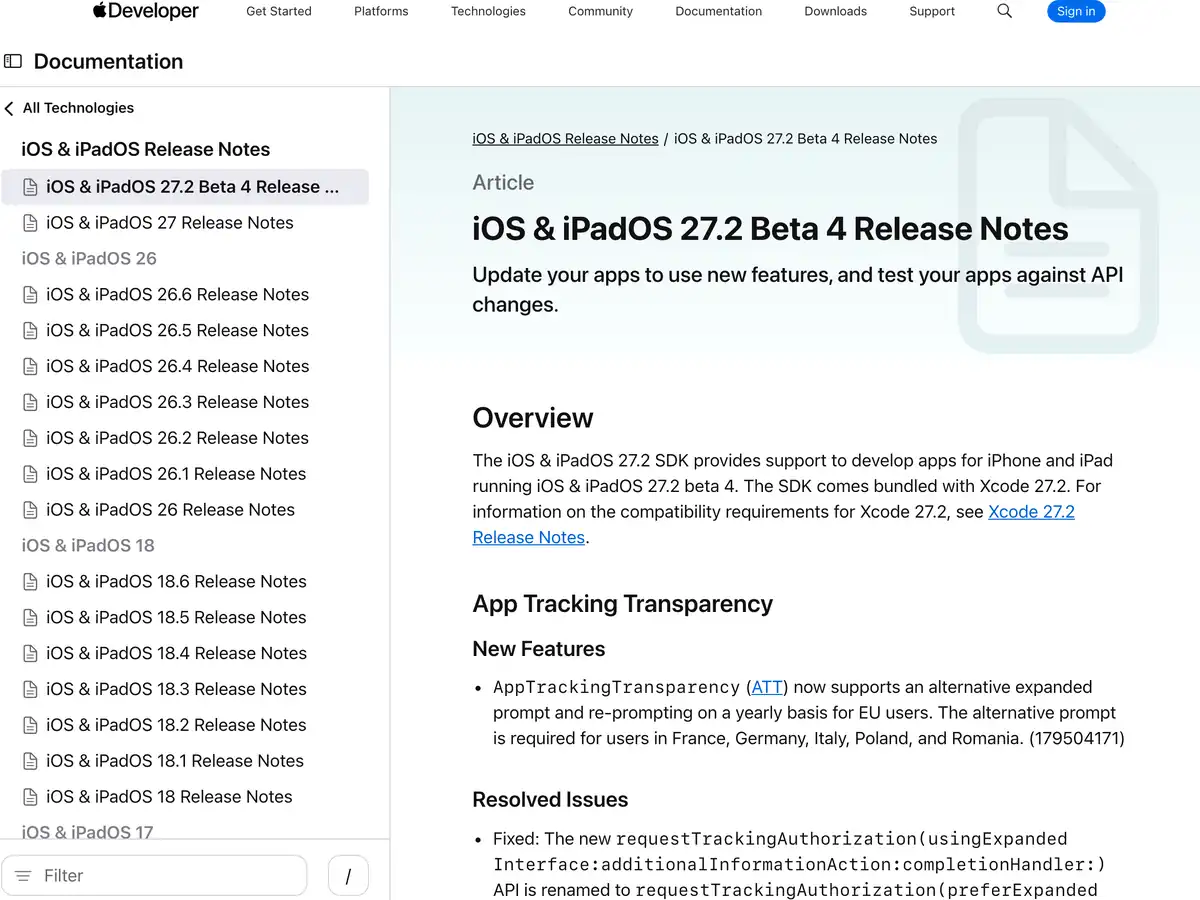The height and width of the screenshot is (900, 1200).
Task: Click document icon beside 26.4 Release Notes
Action: (x=30, y=367)
